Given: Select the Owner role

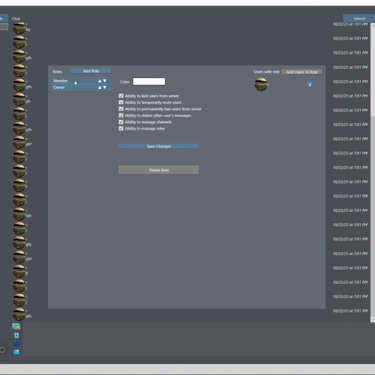Looking at the screenshot, I should [81, 87].
